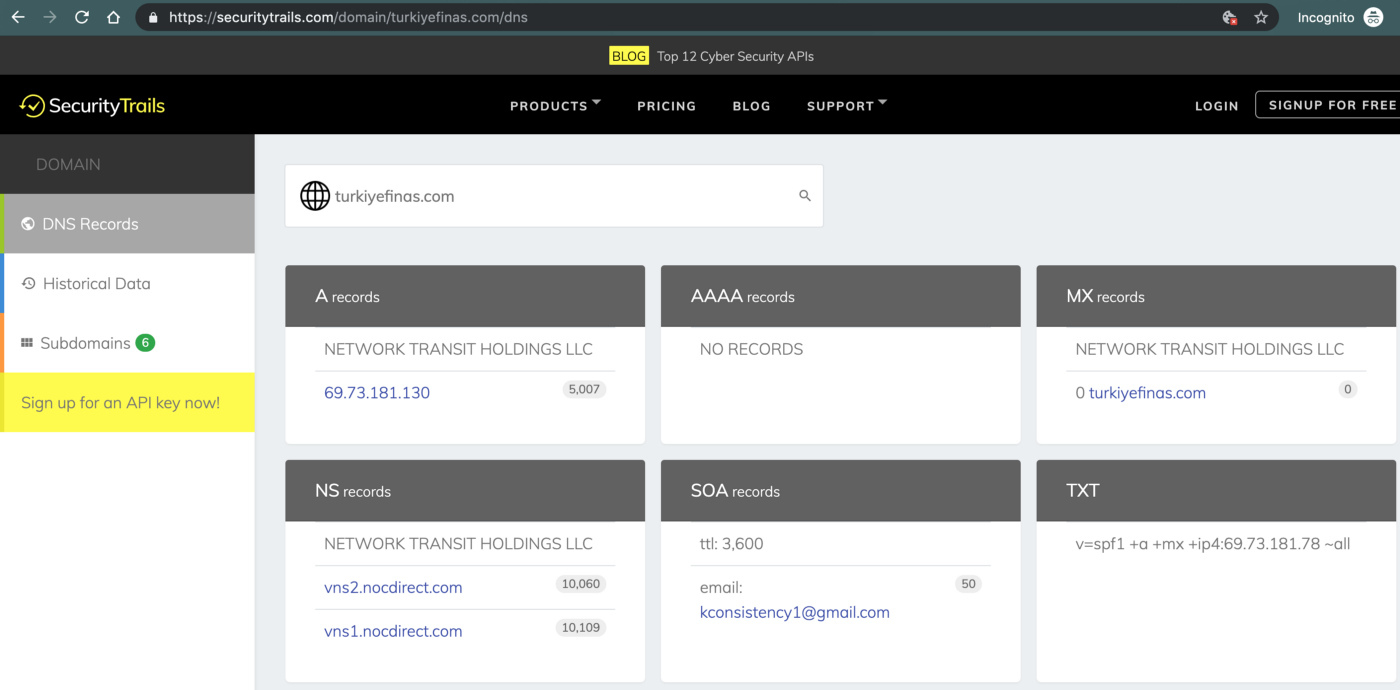Viewport: 1400px width, 690px height.
Task: Click the TXT card header
Action: (1216, 491)
